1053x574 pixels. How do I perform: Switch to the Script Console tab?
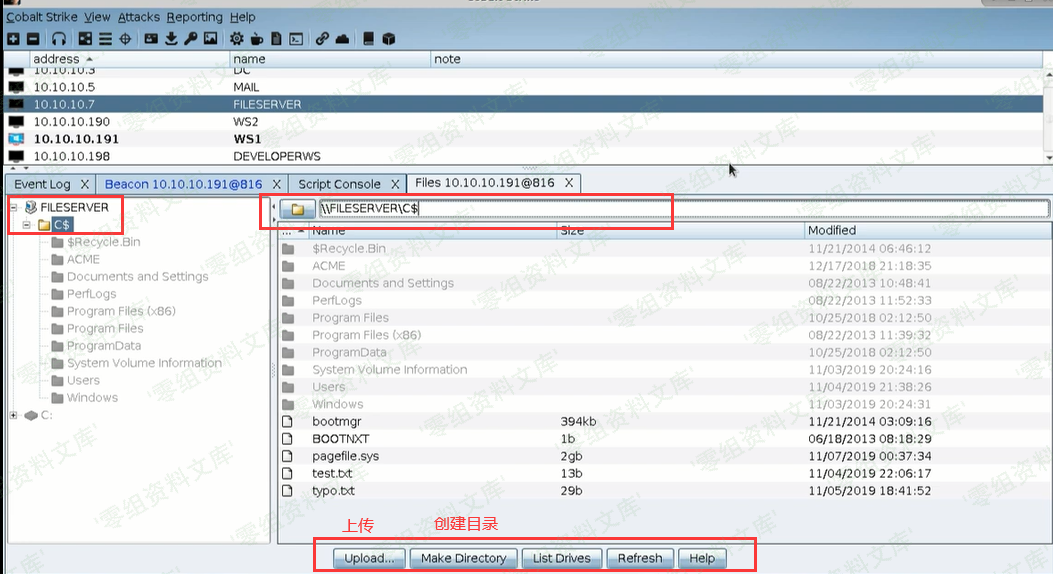pyautogui.click(x=340, y=184)
